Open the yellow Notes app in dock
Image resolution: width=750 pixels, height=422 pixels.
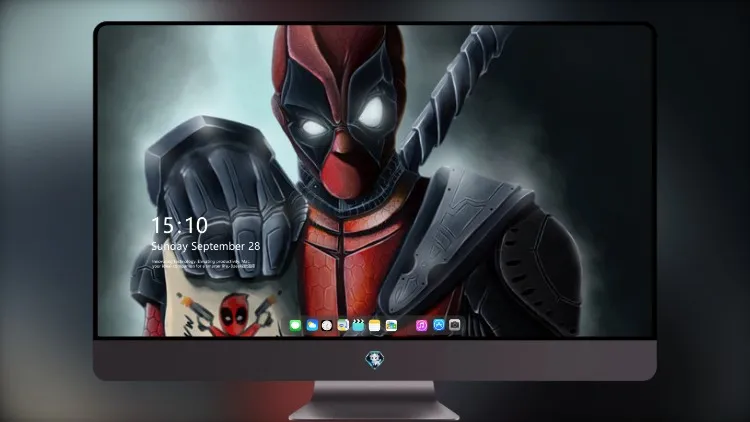tap(375, 326)
